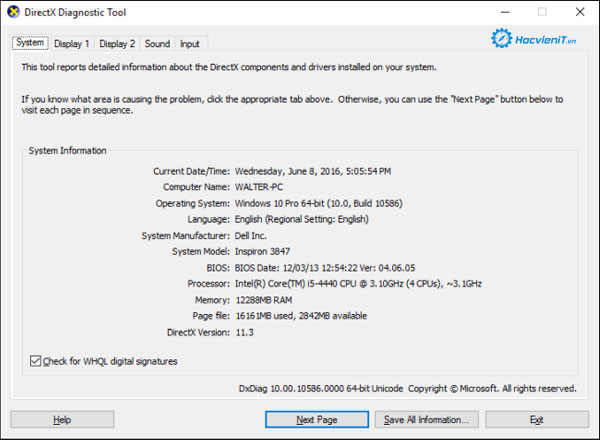Click the BIOS Date value text
Viewport: 600px width, 440px height.
[x=325, y=268]
